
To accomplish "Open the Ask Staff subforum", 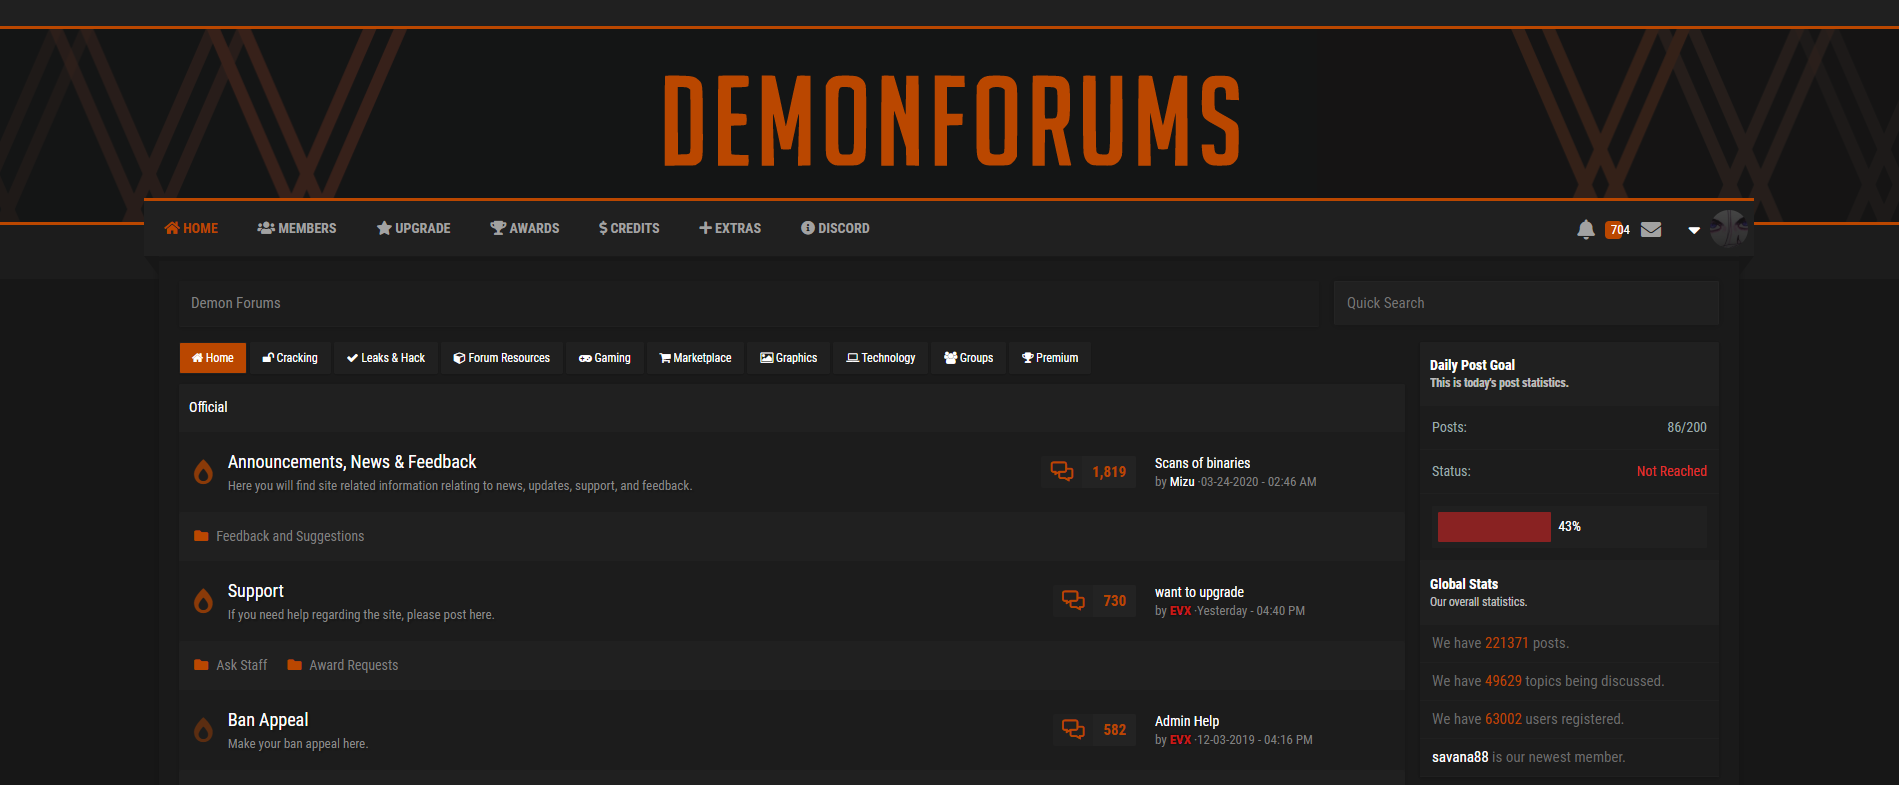I will 242,665.
